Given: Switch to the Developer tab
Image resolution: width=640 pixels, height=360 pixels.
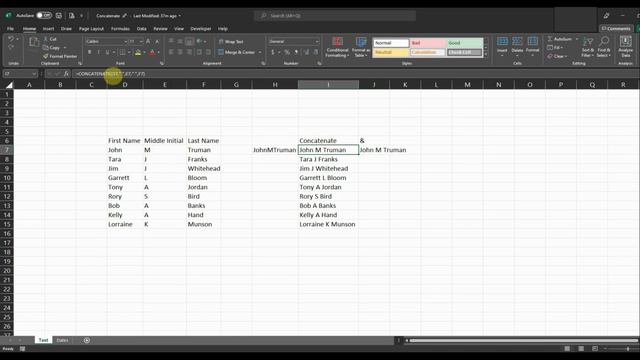Looking at the screenshot, I should coord(201,29).
